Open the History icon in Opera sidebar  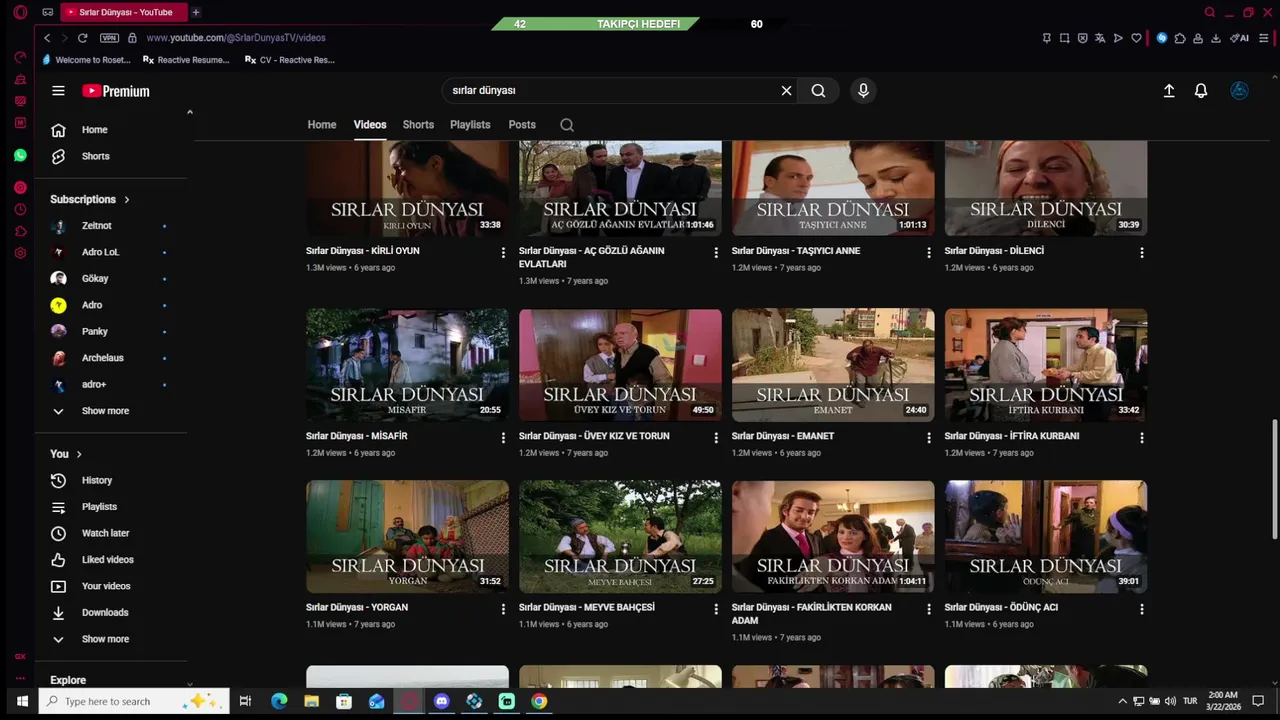coord(20,209)
